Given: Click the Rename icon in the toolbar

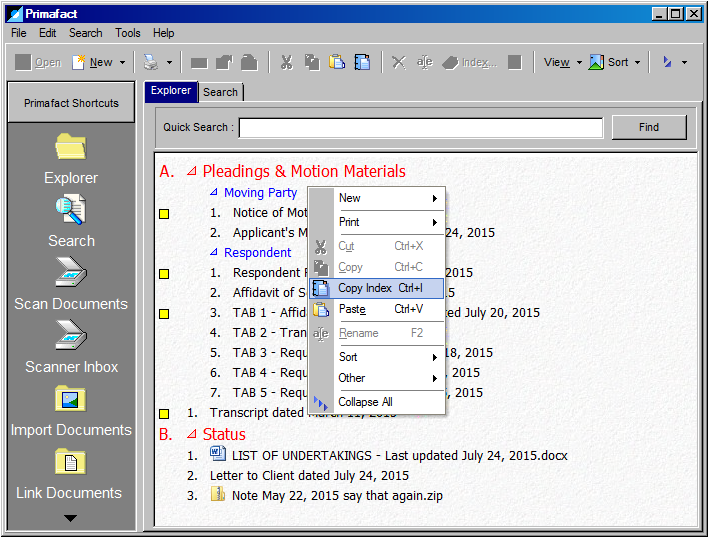Looking at the screenshot, I should point(424,62).
